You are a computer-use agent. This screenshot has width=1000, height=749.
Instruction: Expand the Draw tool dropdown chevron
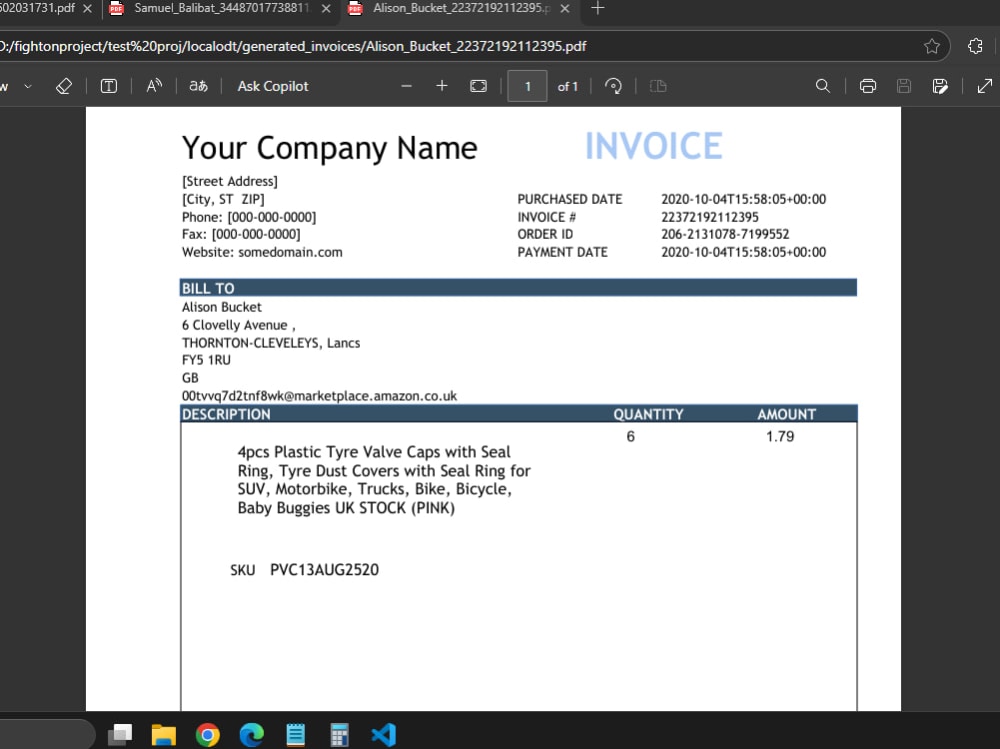[28, 86]
